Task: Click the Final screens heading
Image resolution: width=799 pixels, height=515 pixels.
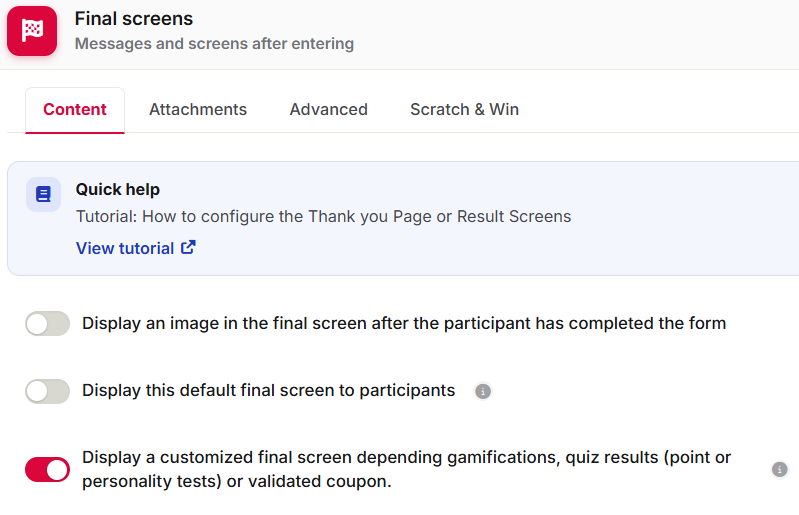Action: point(134,19)
